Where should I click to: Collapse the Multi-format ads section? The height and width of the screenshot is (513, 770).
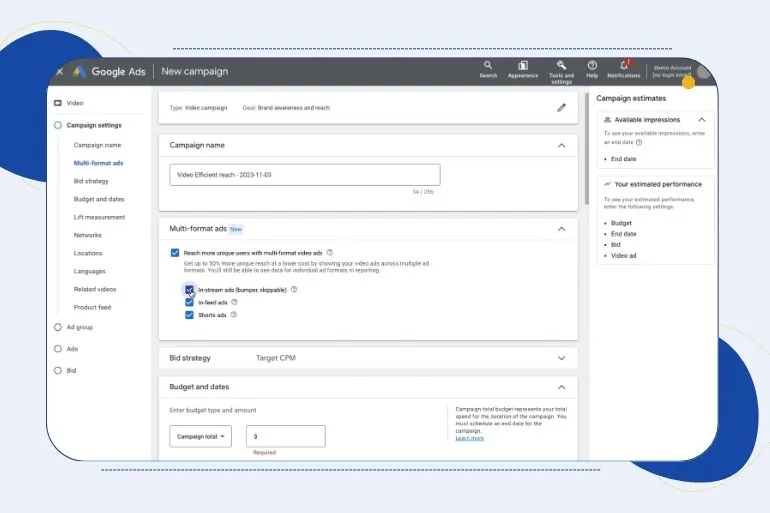point(561,229)
